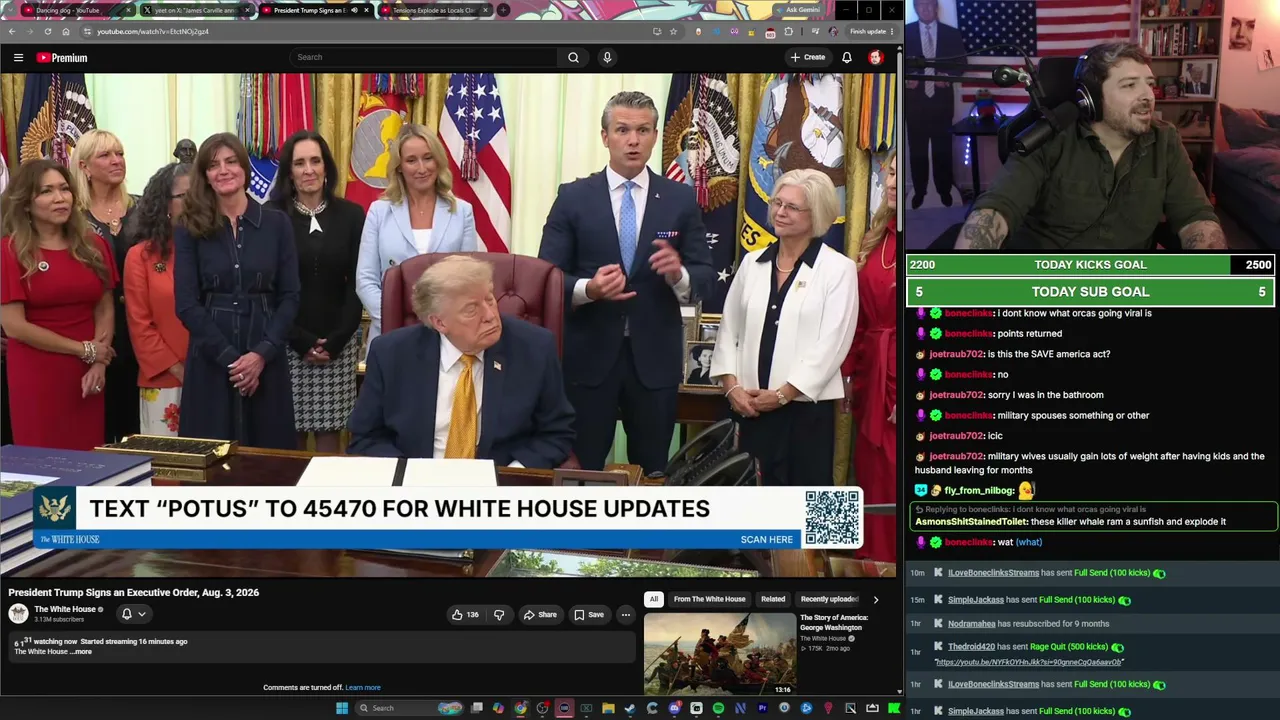Click the Today Kicks Goal progress bar
This screenshot has width=1280, height=720.
pyautogui.click(x=1091, y=265)
